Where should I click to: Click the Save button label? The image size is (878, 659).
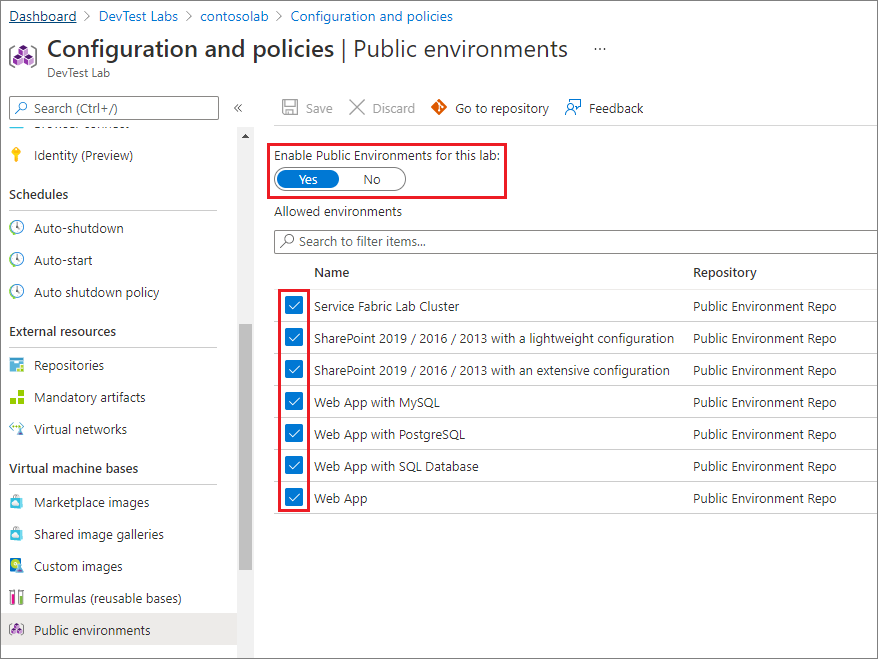(x=319, y=108)
